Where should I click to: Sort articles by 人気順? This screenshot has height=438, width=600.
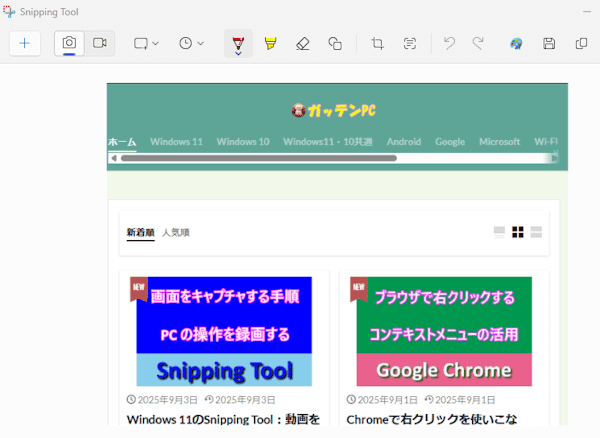tap(176, 233)
